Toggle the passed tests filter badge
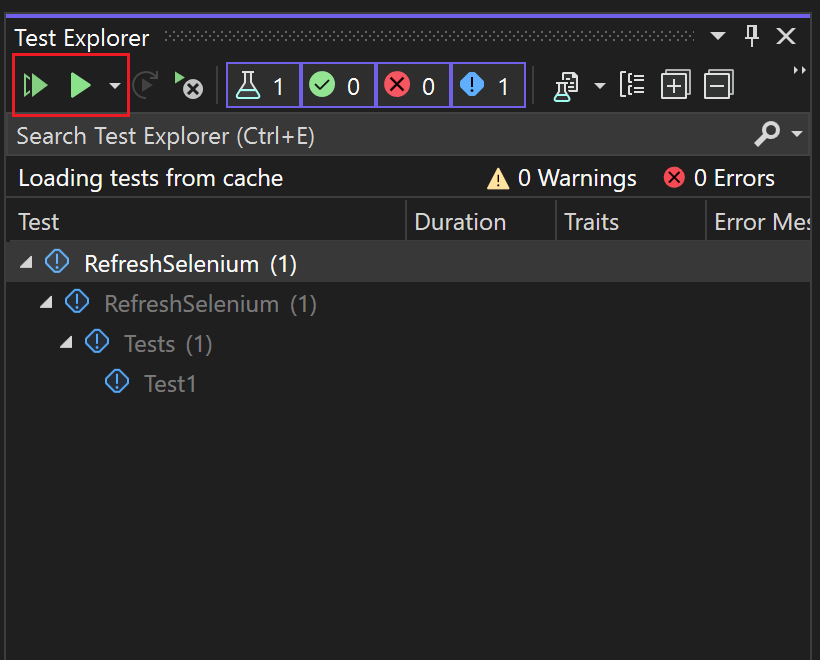This screenshot has width=820, height=660. click(338, 85)
